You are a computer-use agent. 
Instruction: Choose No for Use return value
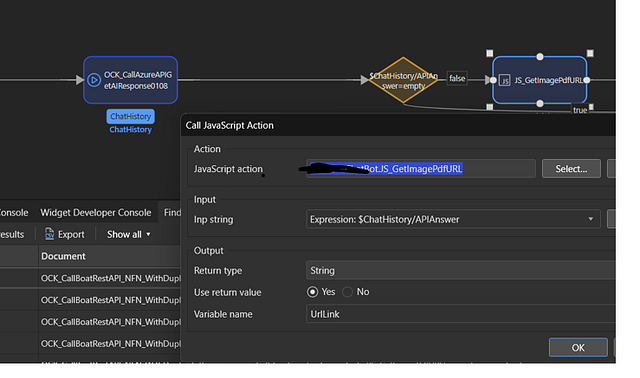click(x=347, y=292)
